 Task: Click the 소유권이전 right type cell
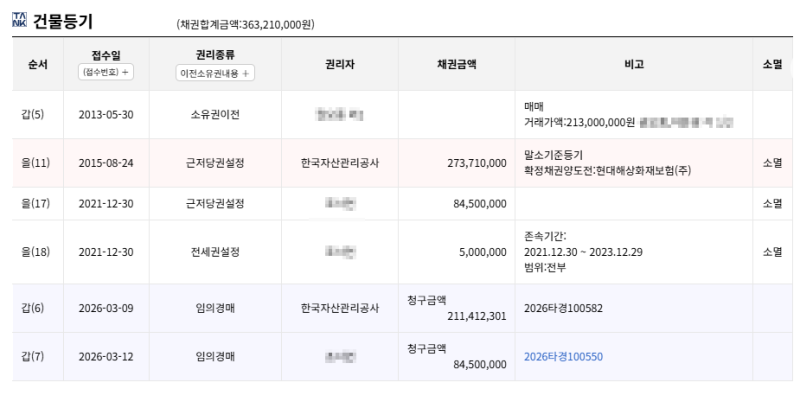click(x=215, y=115)
